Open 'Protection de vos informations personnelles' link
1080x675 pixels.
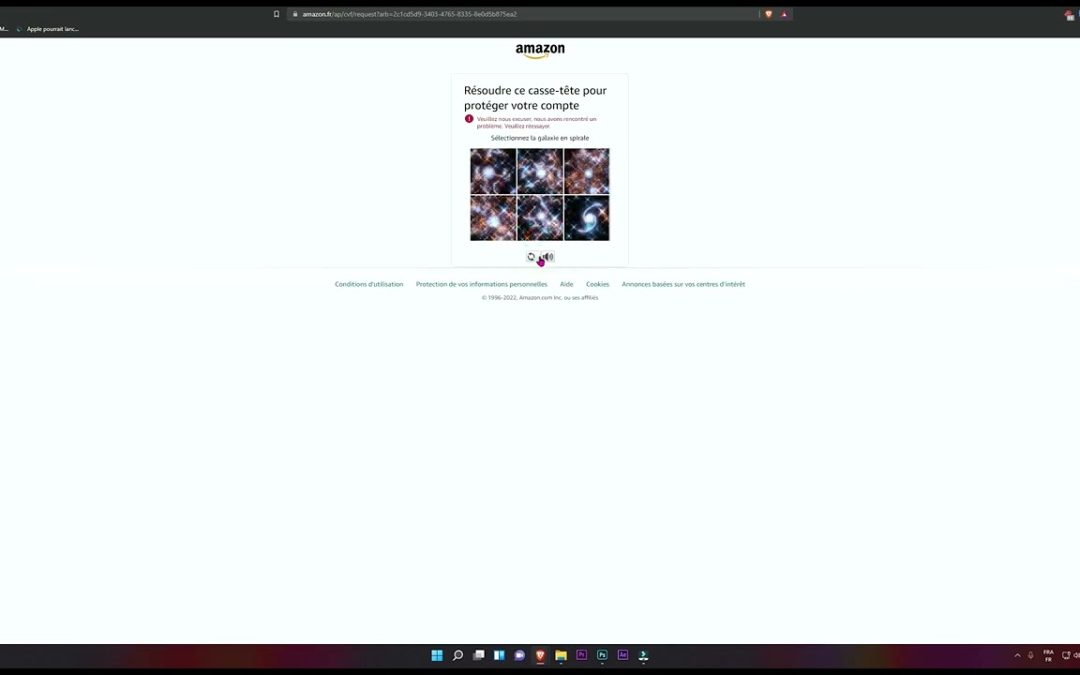481,284
